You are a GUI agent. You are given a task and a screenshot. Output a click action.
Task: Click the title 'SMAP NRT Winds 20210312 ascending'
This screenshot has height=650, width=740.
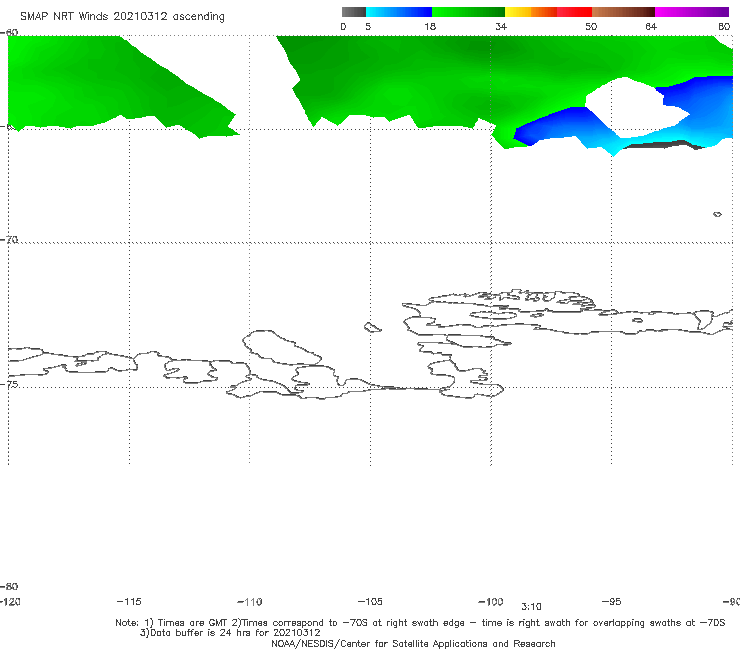point(122,16)
